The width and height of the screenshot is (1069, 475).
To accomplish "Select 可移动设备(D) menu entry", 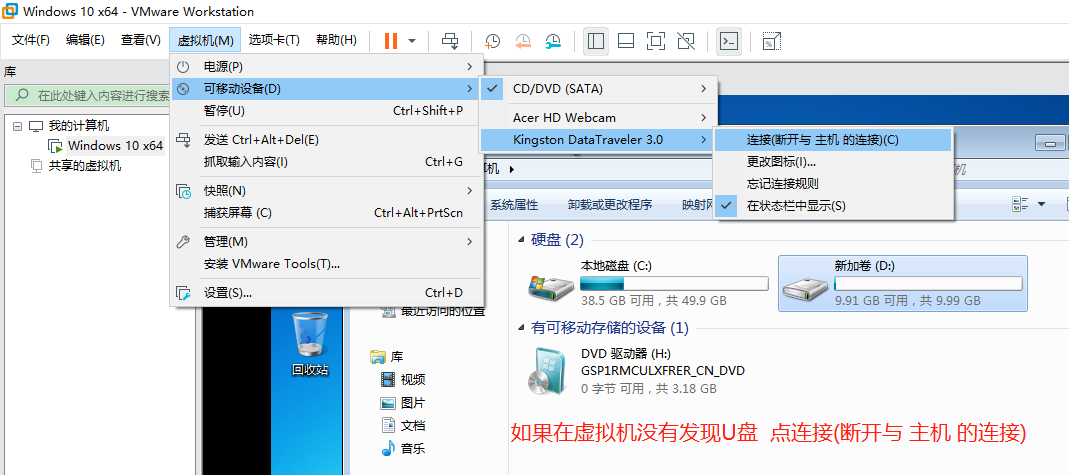I will coord(326,89).
